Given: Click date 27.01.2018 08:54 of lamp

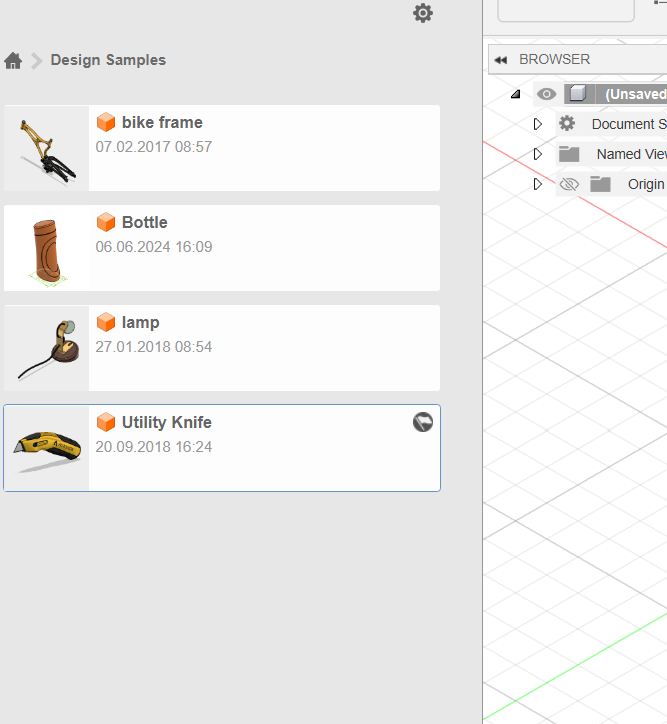Looking at the screenshot, I should coord(154,347).
